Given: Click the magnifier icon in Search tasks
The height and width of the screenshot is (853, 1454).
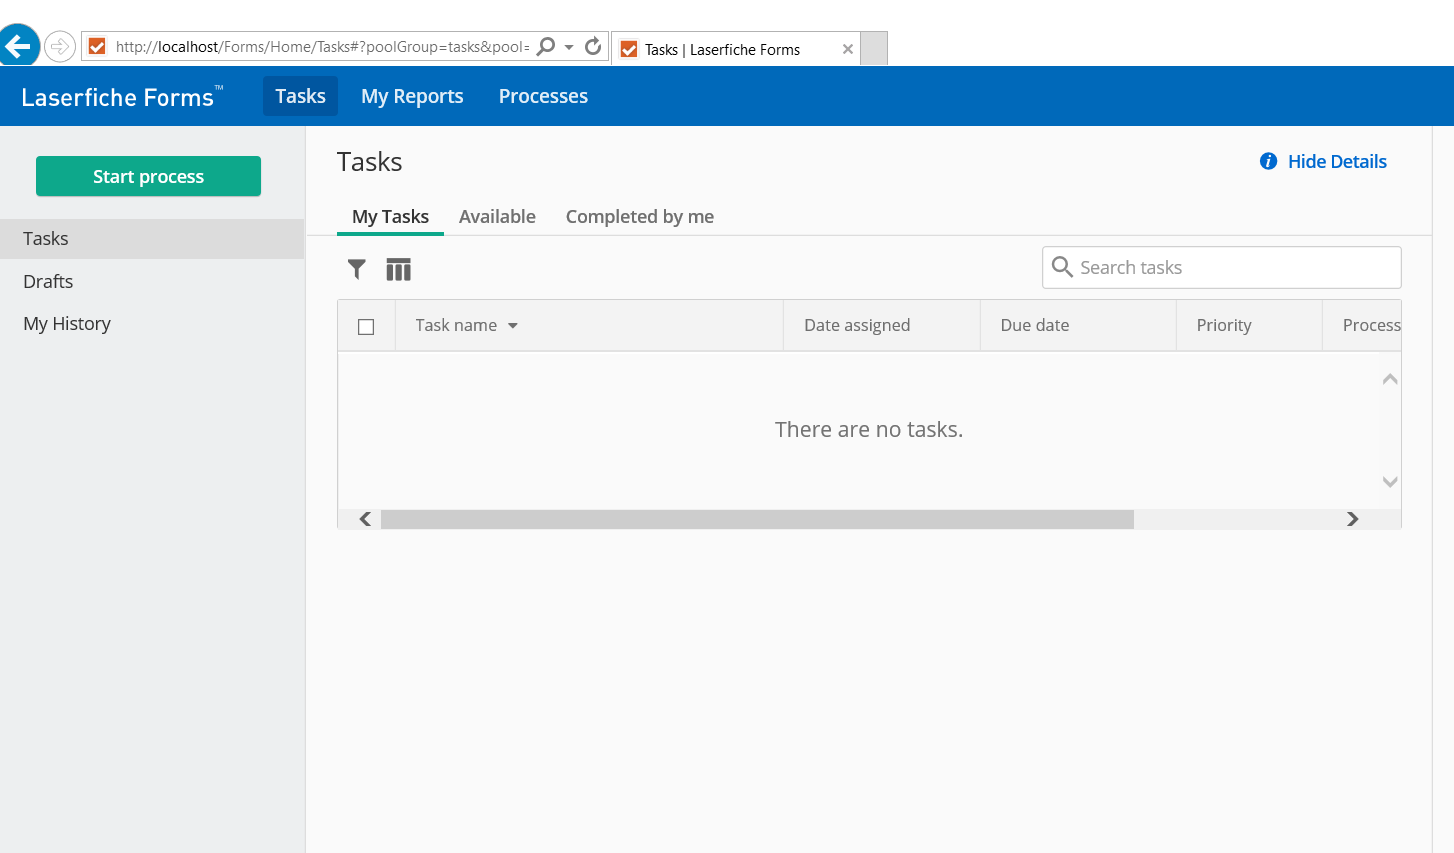Looking at the screenshot, I should [1062, 267].
